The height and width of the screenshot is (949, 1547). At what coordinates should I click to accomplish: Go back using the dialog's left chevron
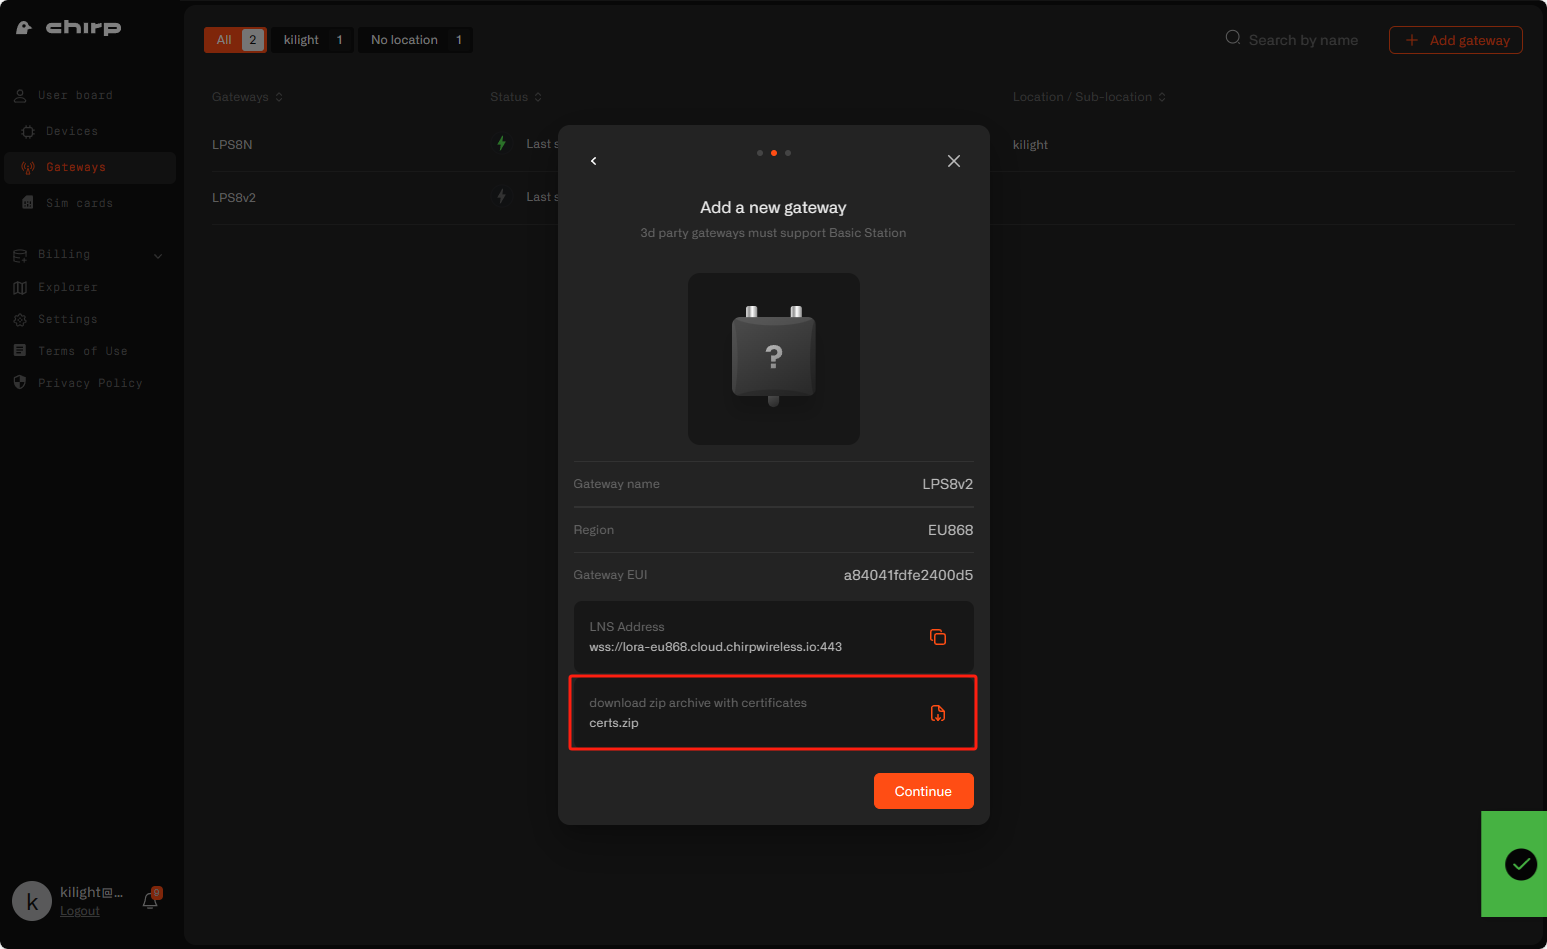click(x=594, y=161)
